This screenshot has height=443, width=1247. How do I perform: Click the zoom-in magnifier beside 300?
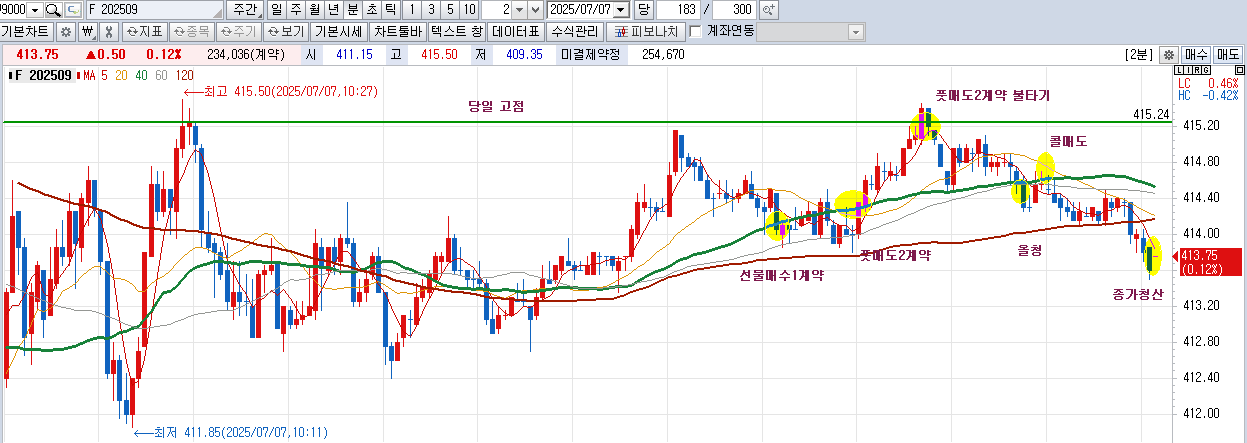click(x=769, y=9)
